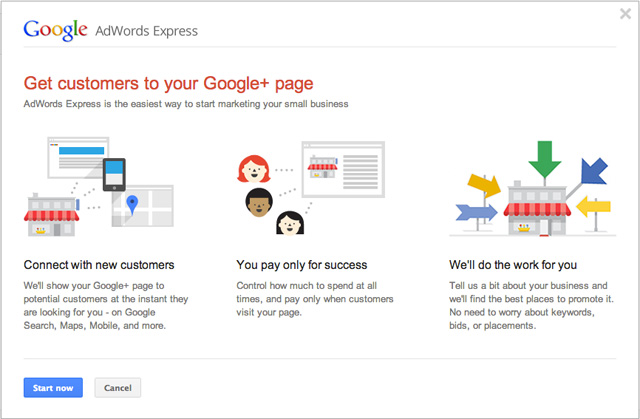Click the paragraph about showing your Google+ page

[106, 306]
